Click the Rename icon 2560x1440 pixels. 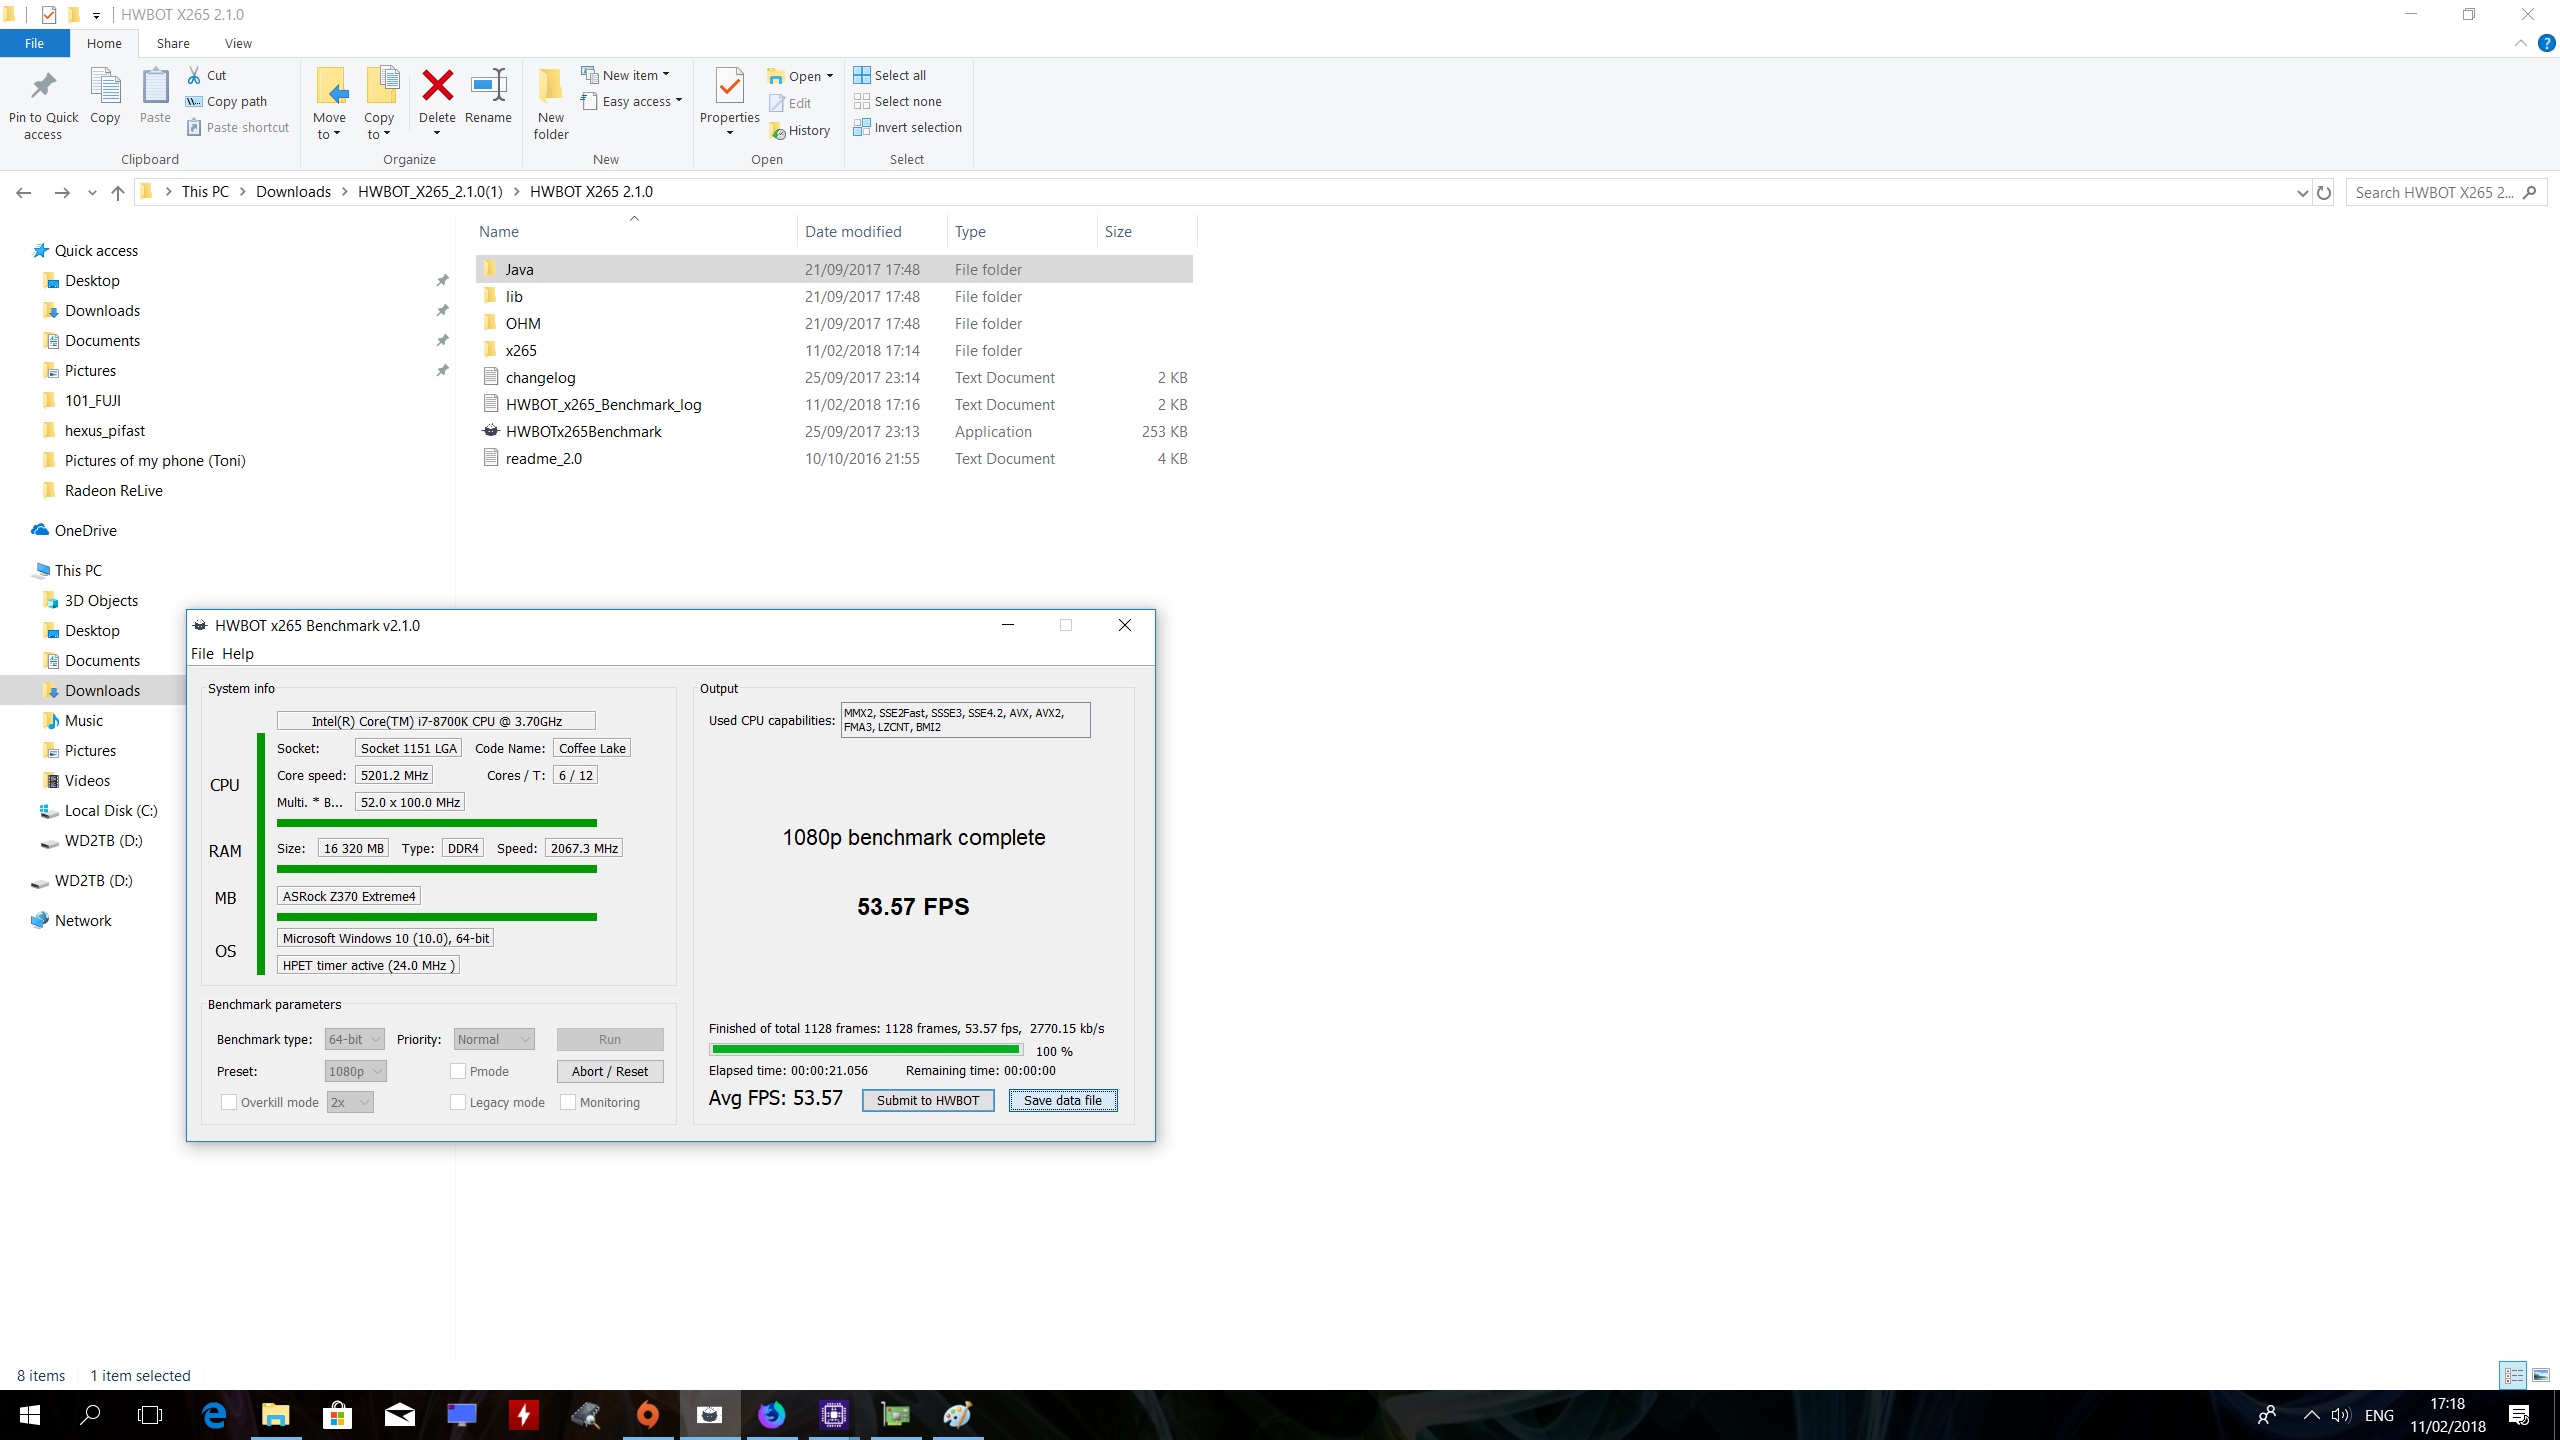click(x=488, y=86)
